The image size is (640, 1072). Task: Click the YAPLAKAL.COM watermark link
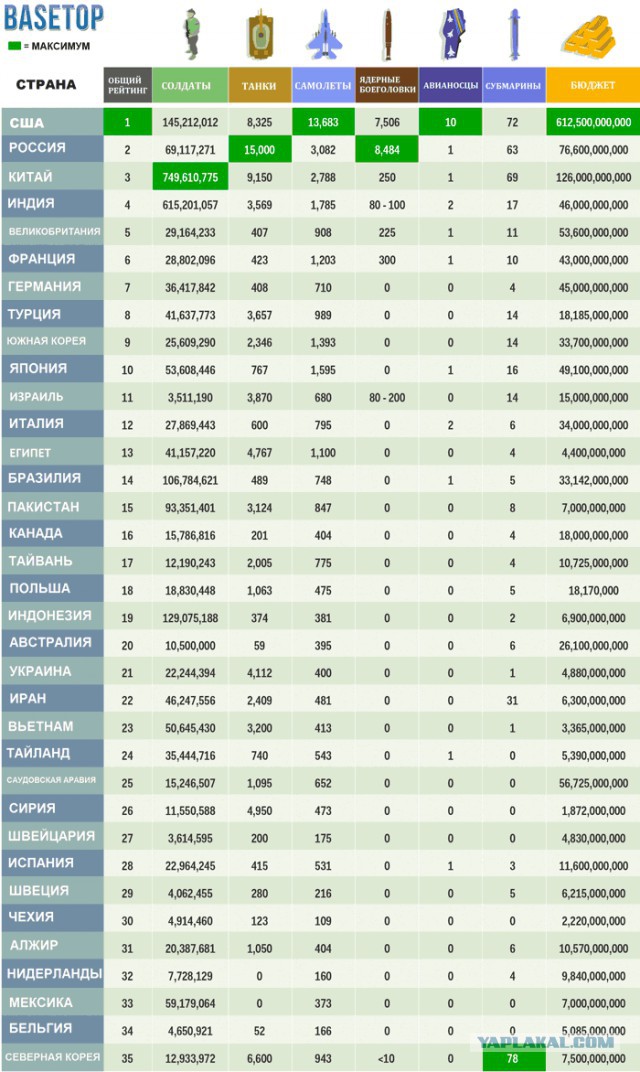546,1043
